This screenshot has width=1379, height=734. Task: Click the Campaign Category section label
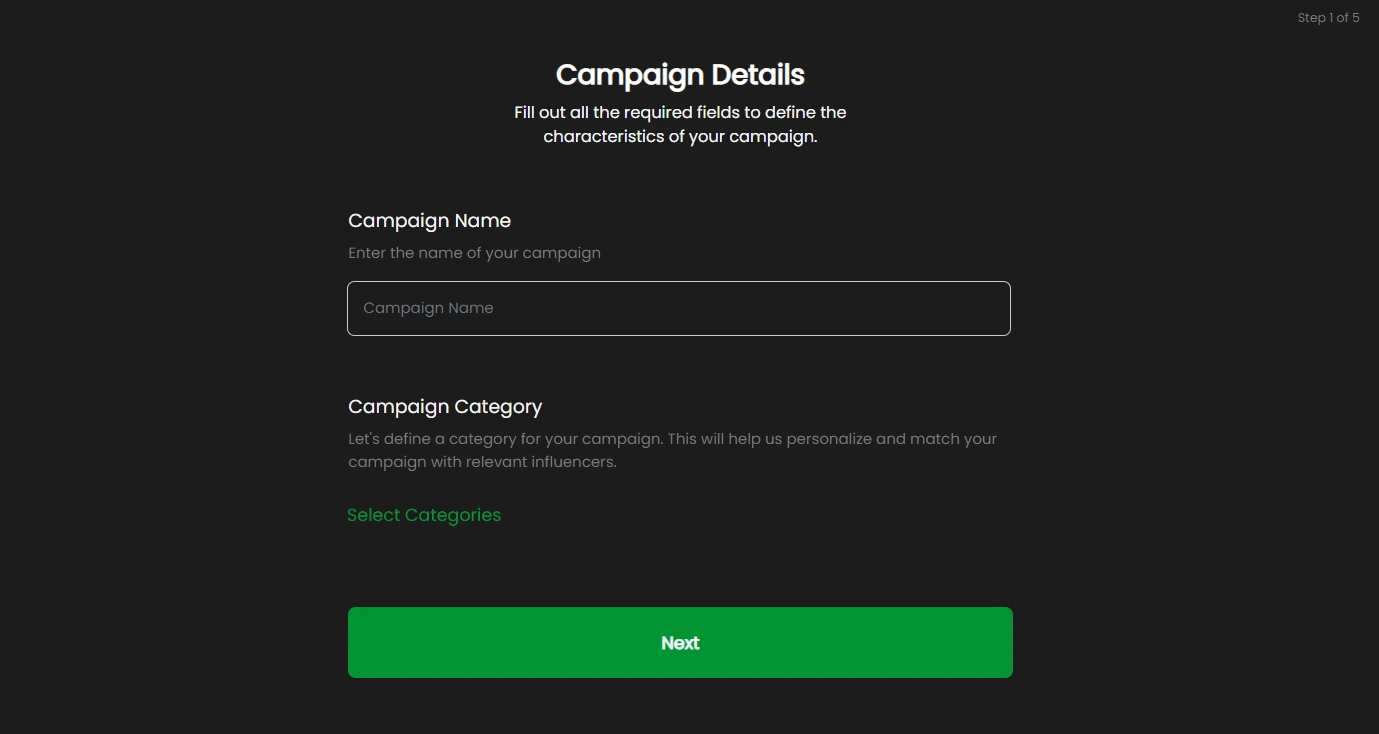445,407
